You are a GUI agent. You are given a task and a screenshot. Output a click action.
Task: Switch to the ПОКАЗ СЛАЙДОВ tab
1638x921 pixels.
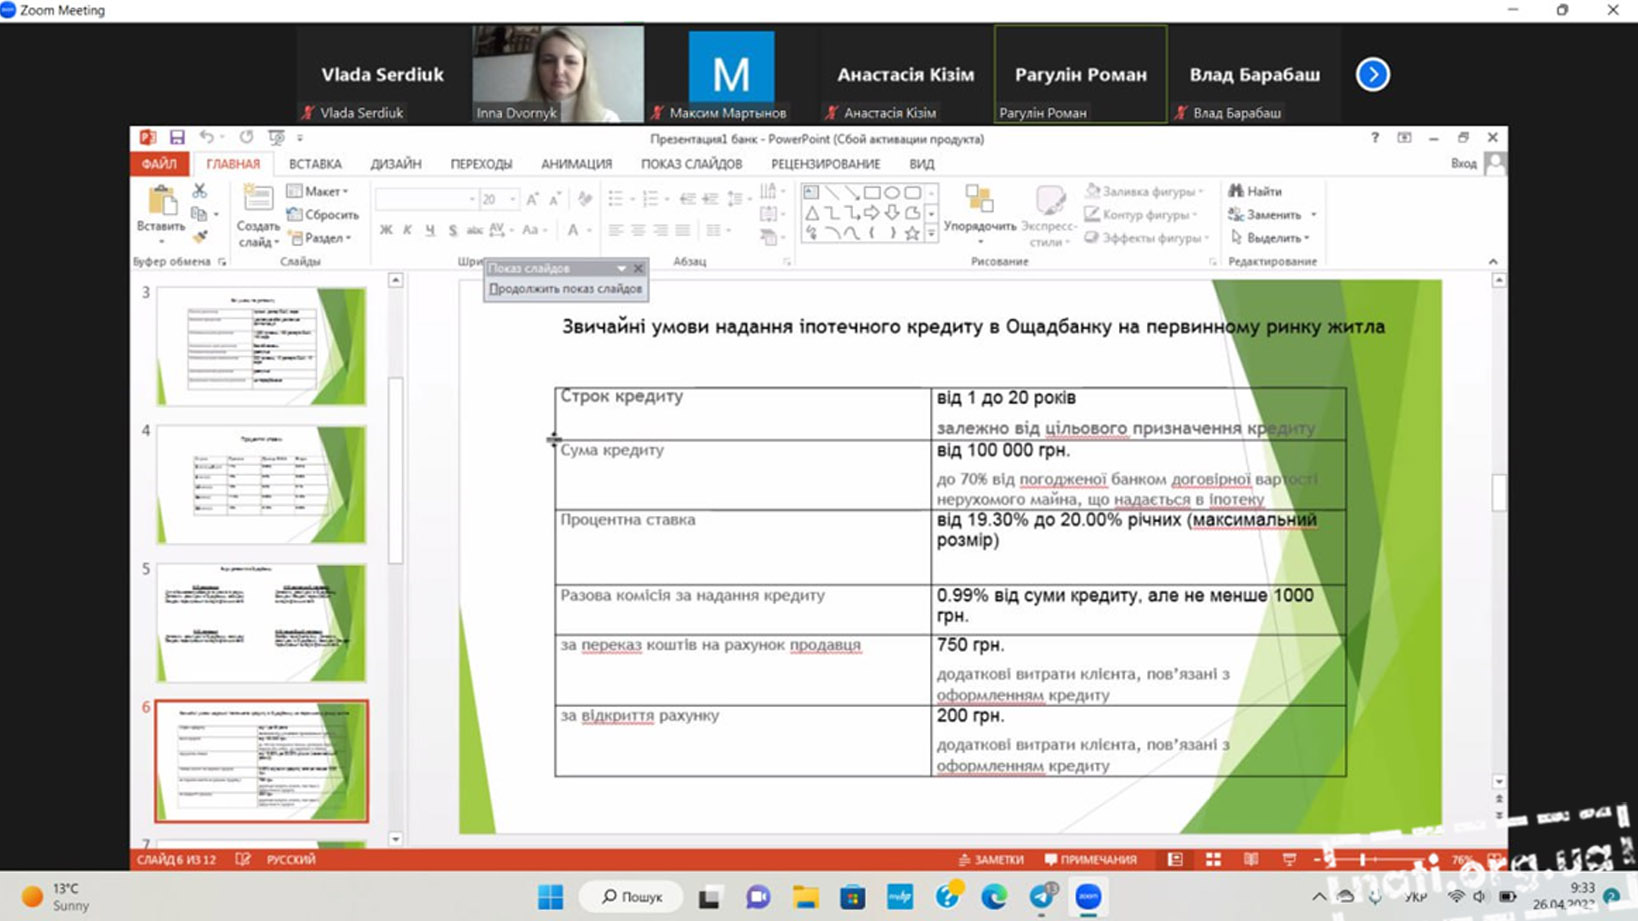[691, 164]
